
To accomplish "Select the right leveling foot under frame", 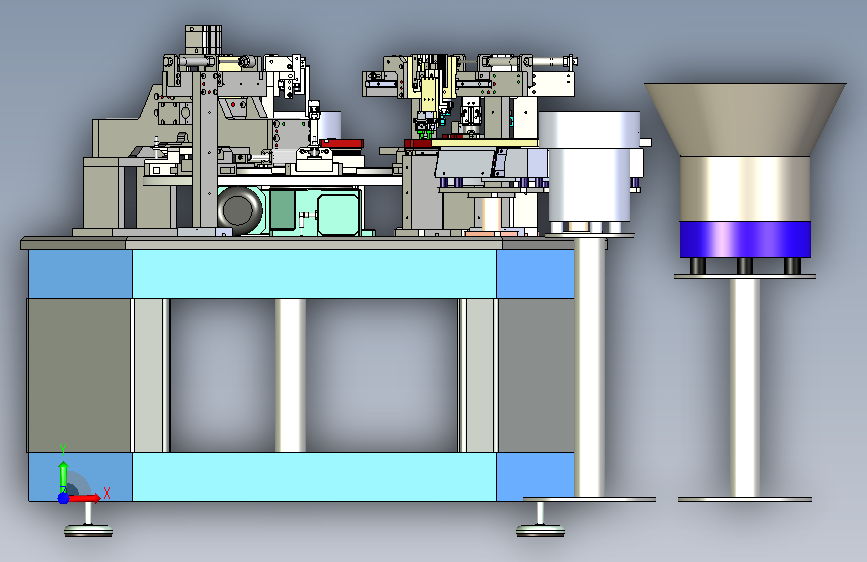I will coord(540,520).
